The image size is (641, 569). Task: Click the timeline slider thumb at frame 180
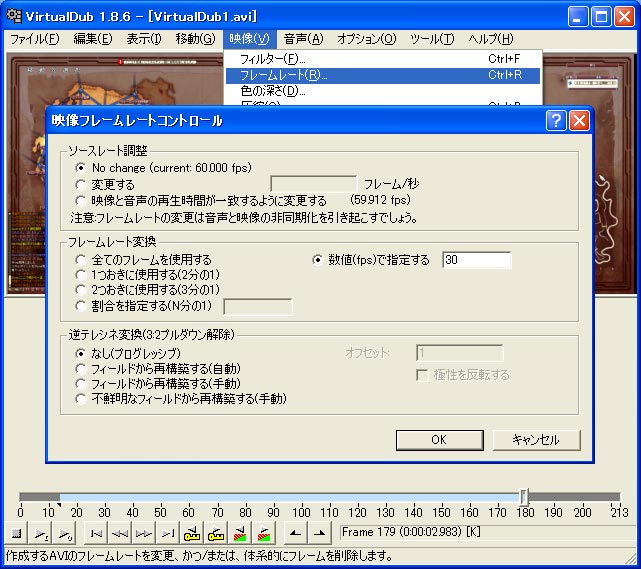[524, 497]
